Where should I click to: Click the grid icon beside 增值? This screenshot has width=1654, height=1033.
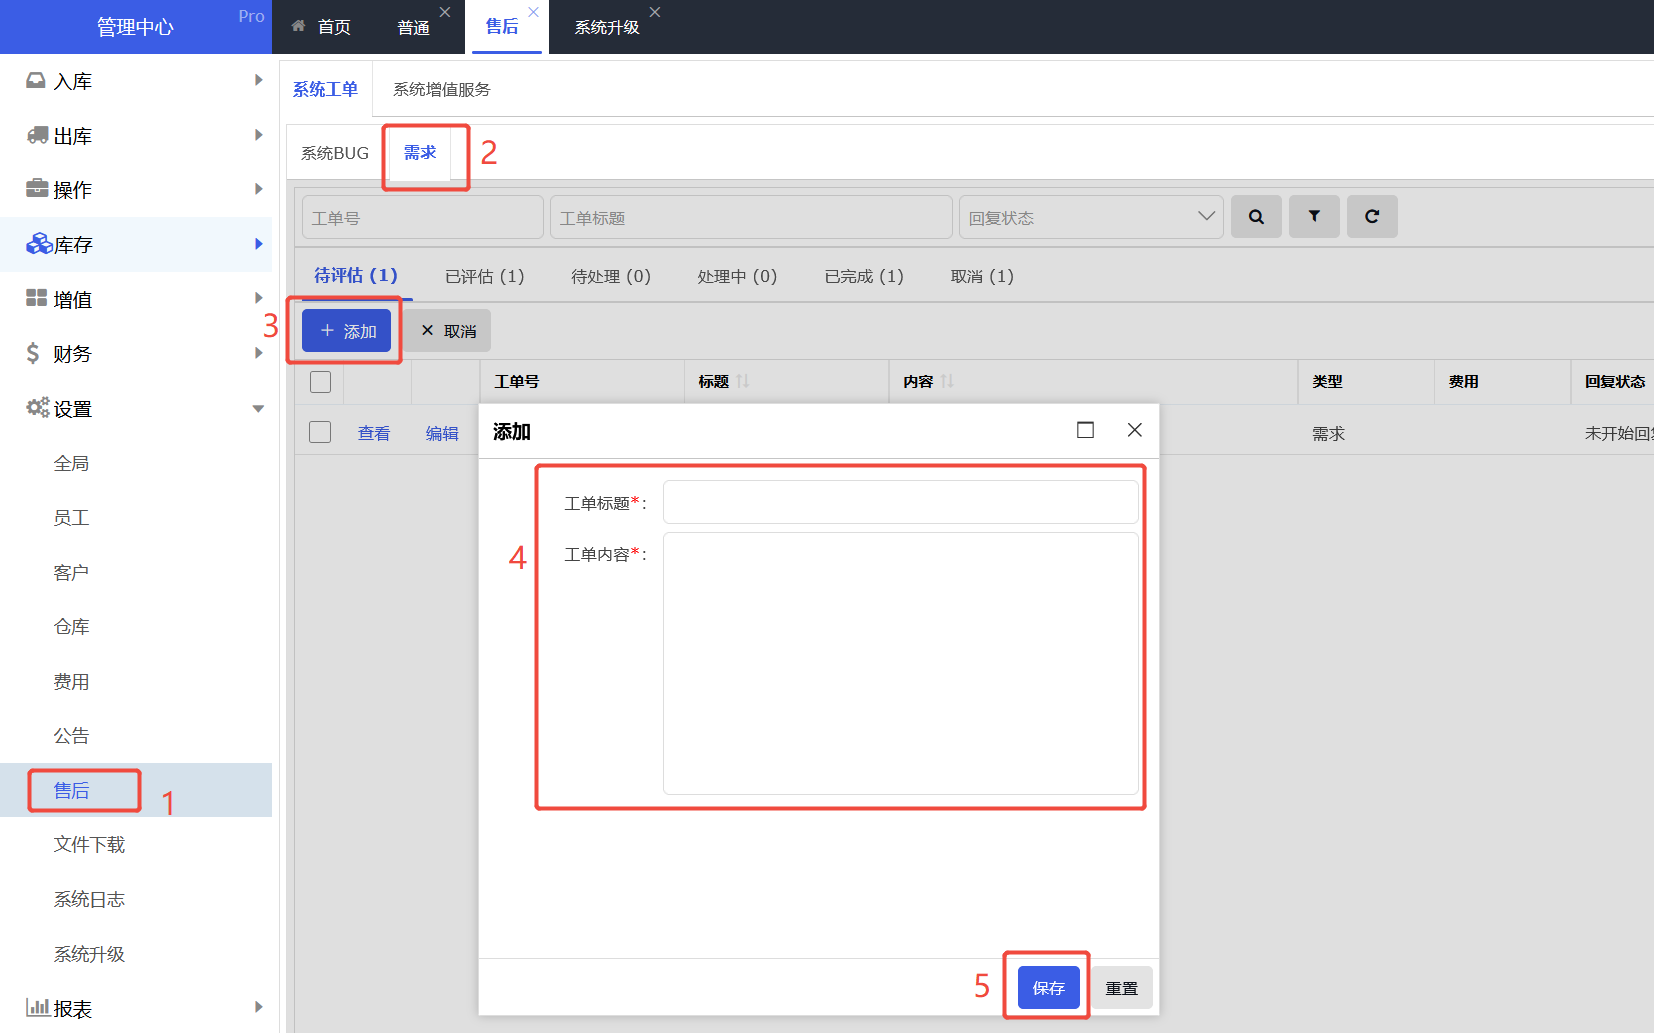pyautogui.click(x=37, y=298)
